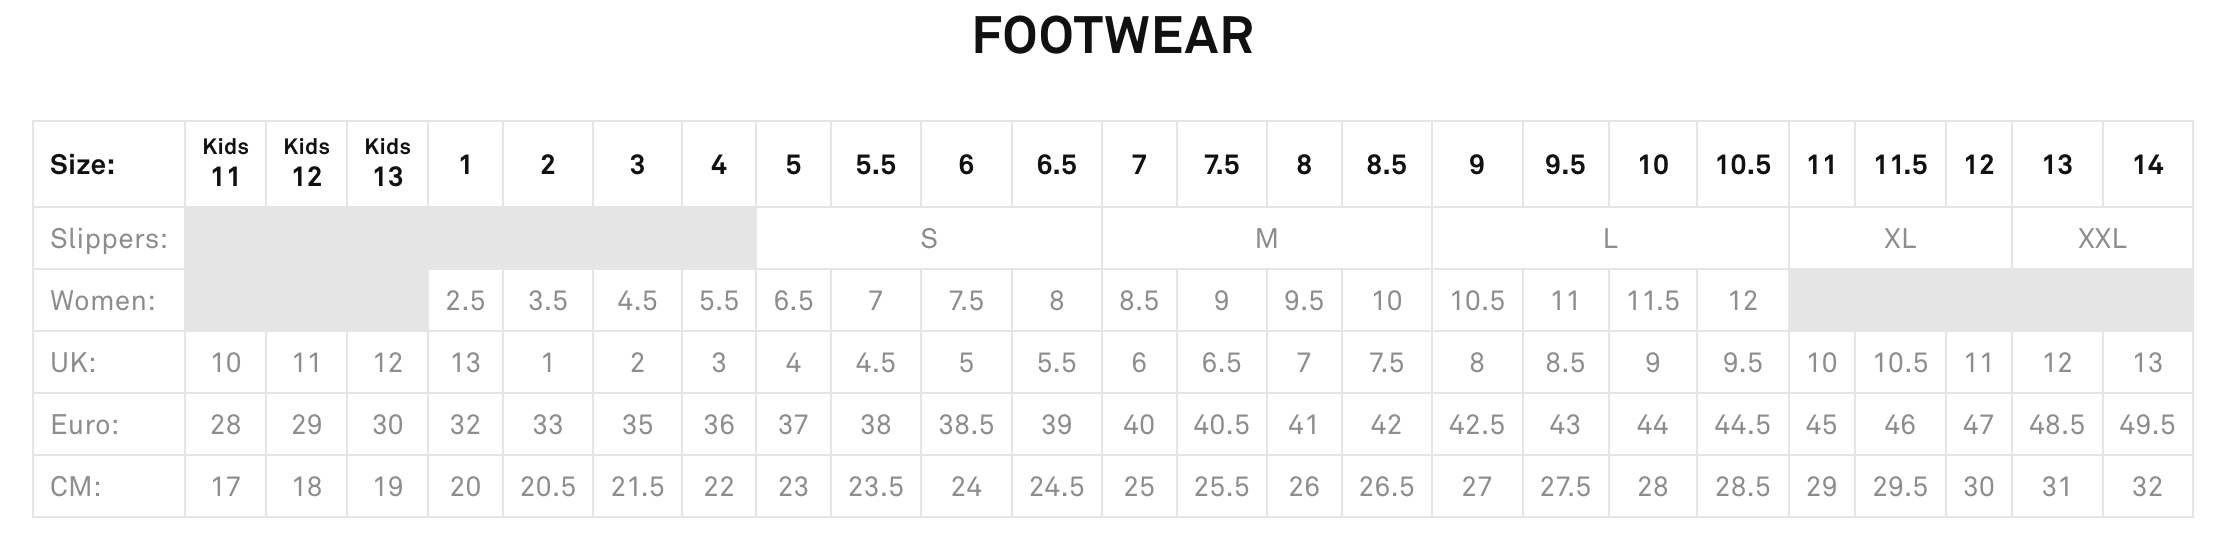This screenshot has height=548, width=2228.
Task: Click the size 14 column header
Action: click(2147, 164)
